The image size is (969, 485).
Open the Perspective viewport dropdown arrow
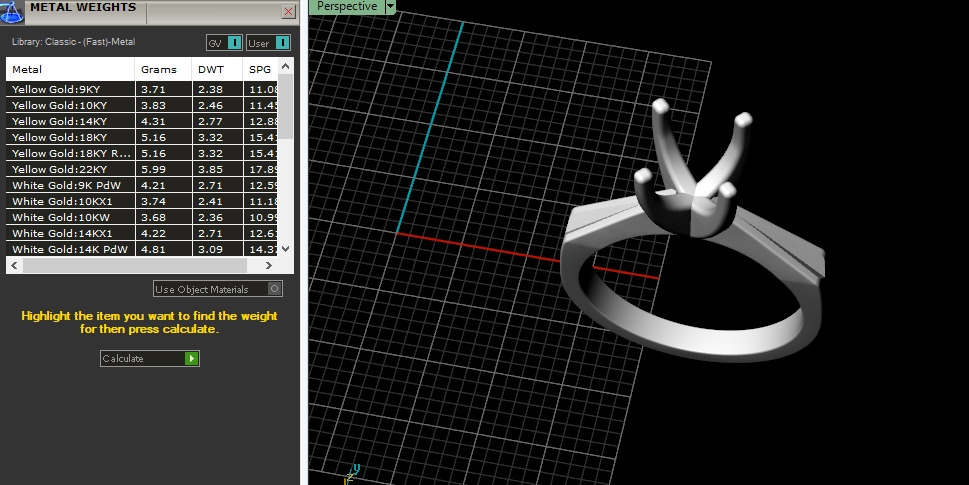390,6
